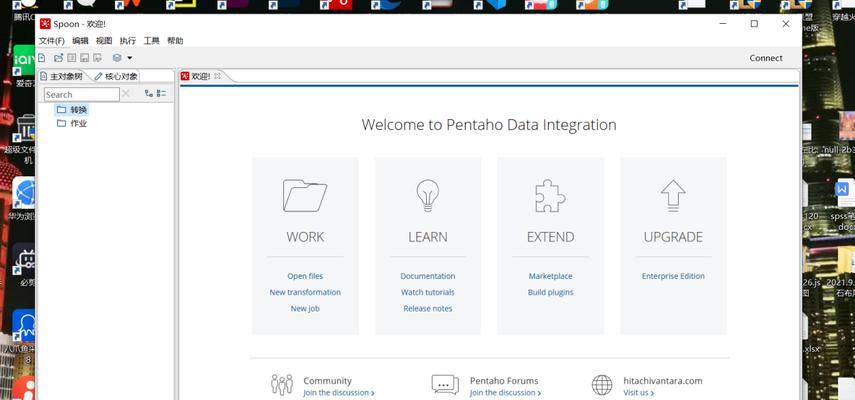Screen dimensions: 855x400
Task: Switch to the 主对象树 tab
Action: (61, 76)
